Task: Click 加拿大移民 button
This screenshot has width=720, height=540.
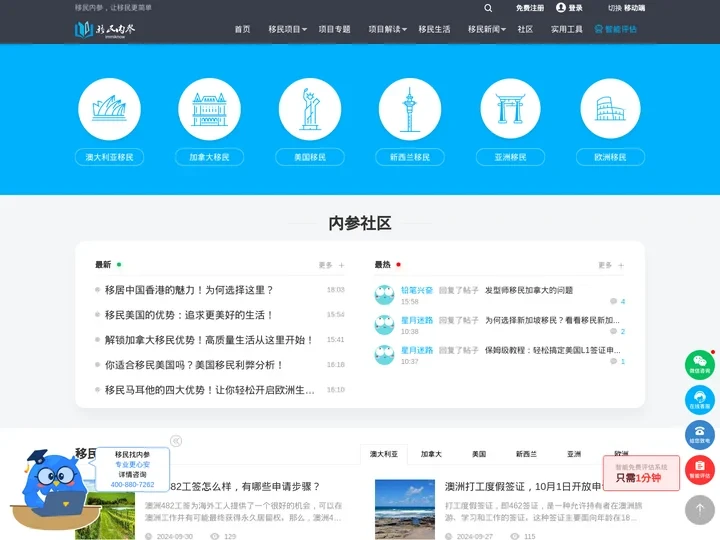Action: tap(209, 157)
